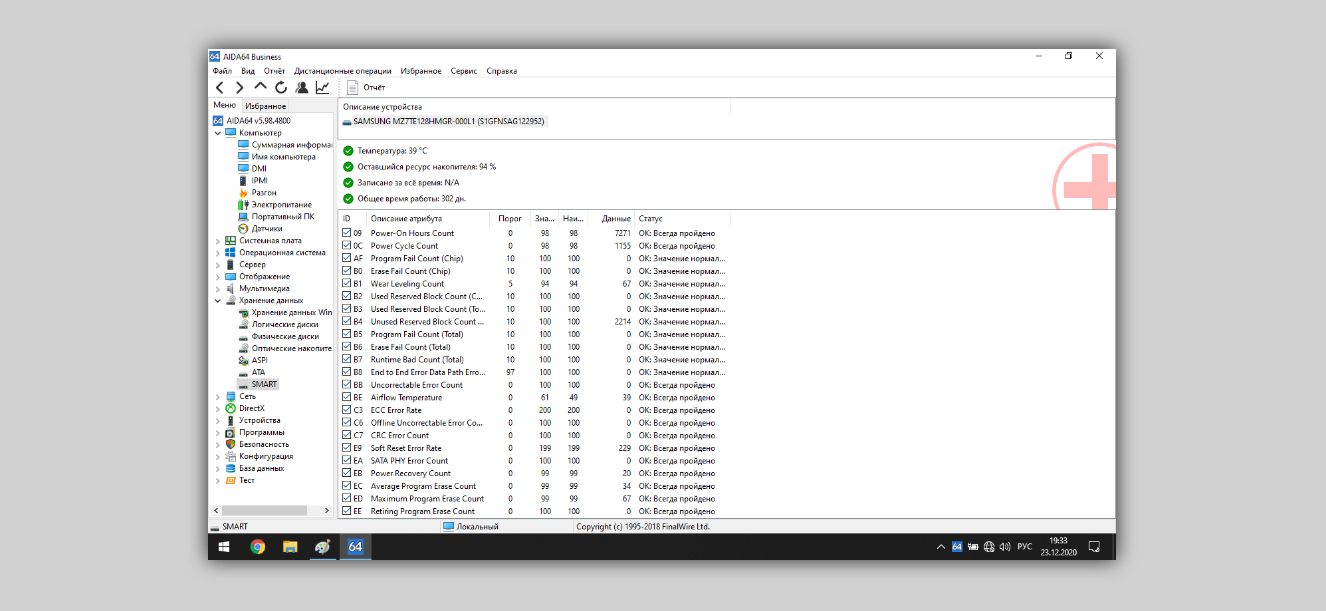The height and width of the screenshot is (611, 1326).
Task: Select the Портативный ПК laptop icon
Action: pos(243,216)
